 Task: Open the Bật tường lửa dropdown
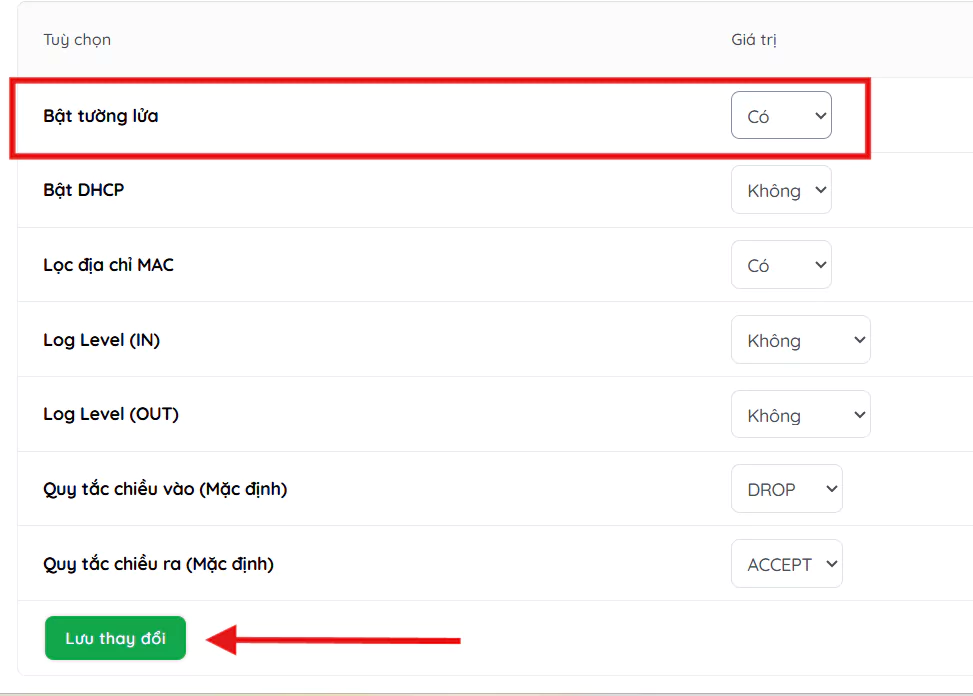point(780,116)
